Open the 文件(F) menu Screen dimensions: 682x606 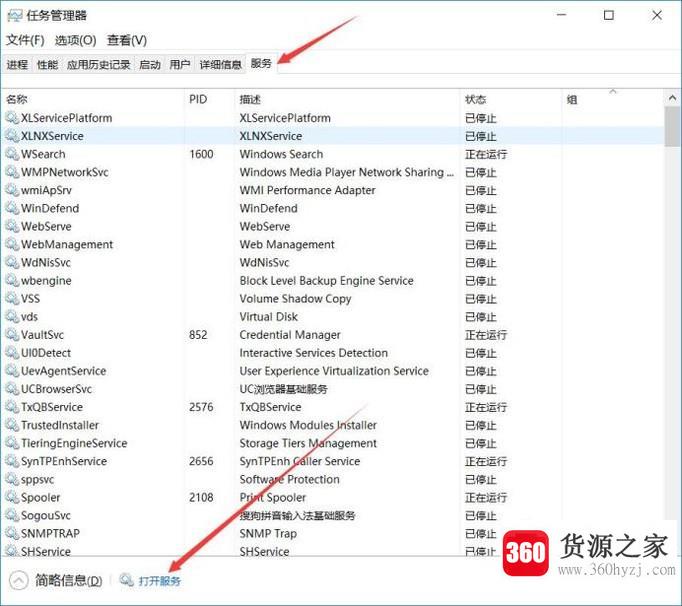[x=25, y=40]
